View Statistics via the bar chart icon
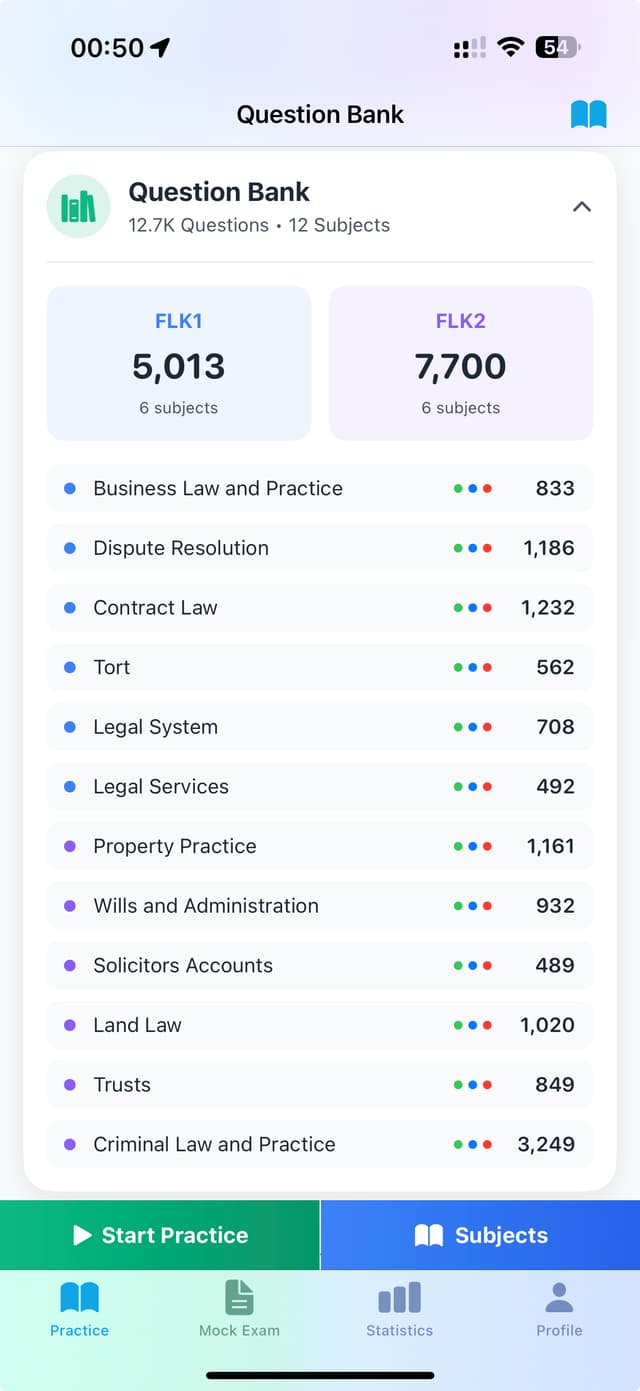 point(399,1297)
